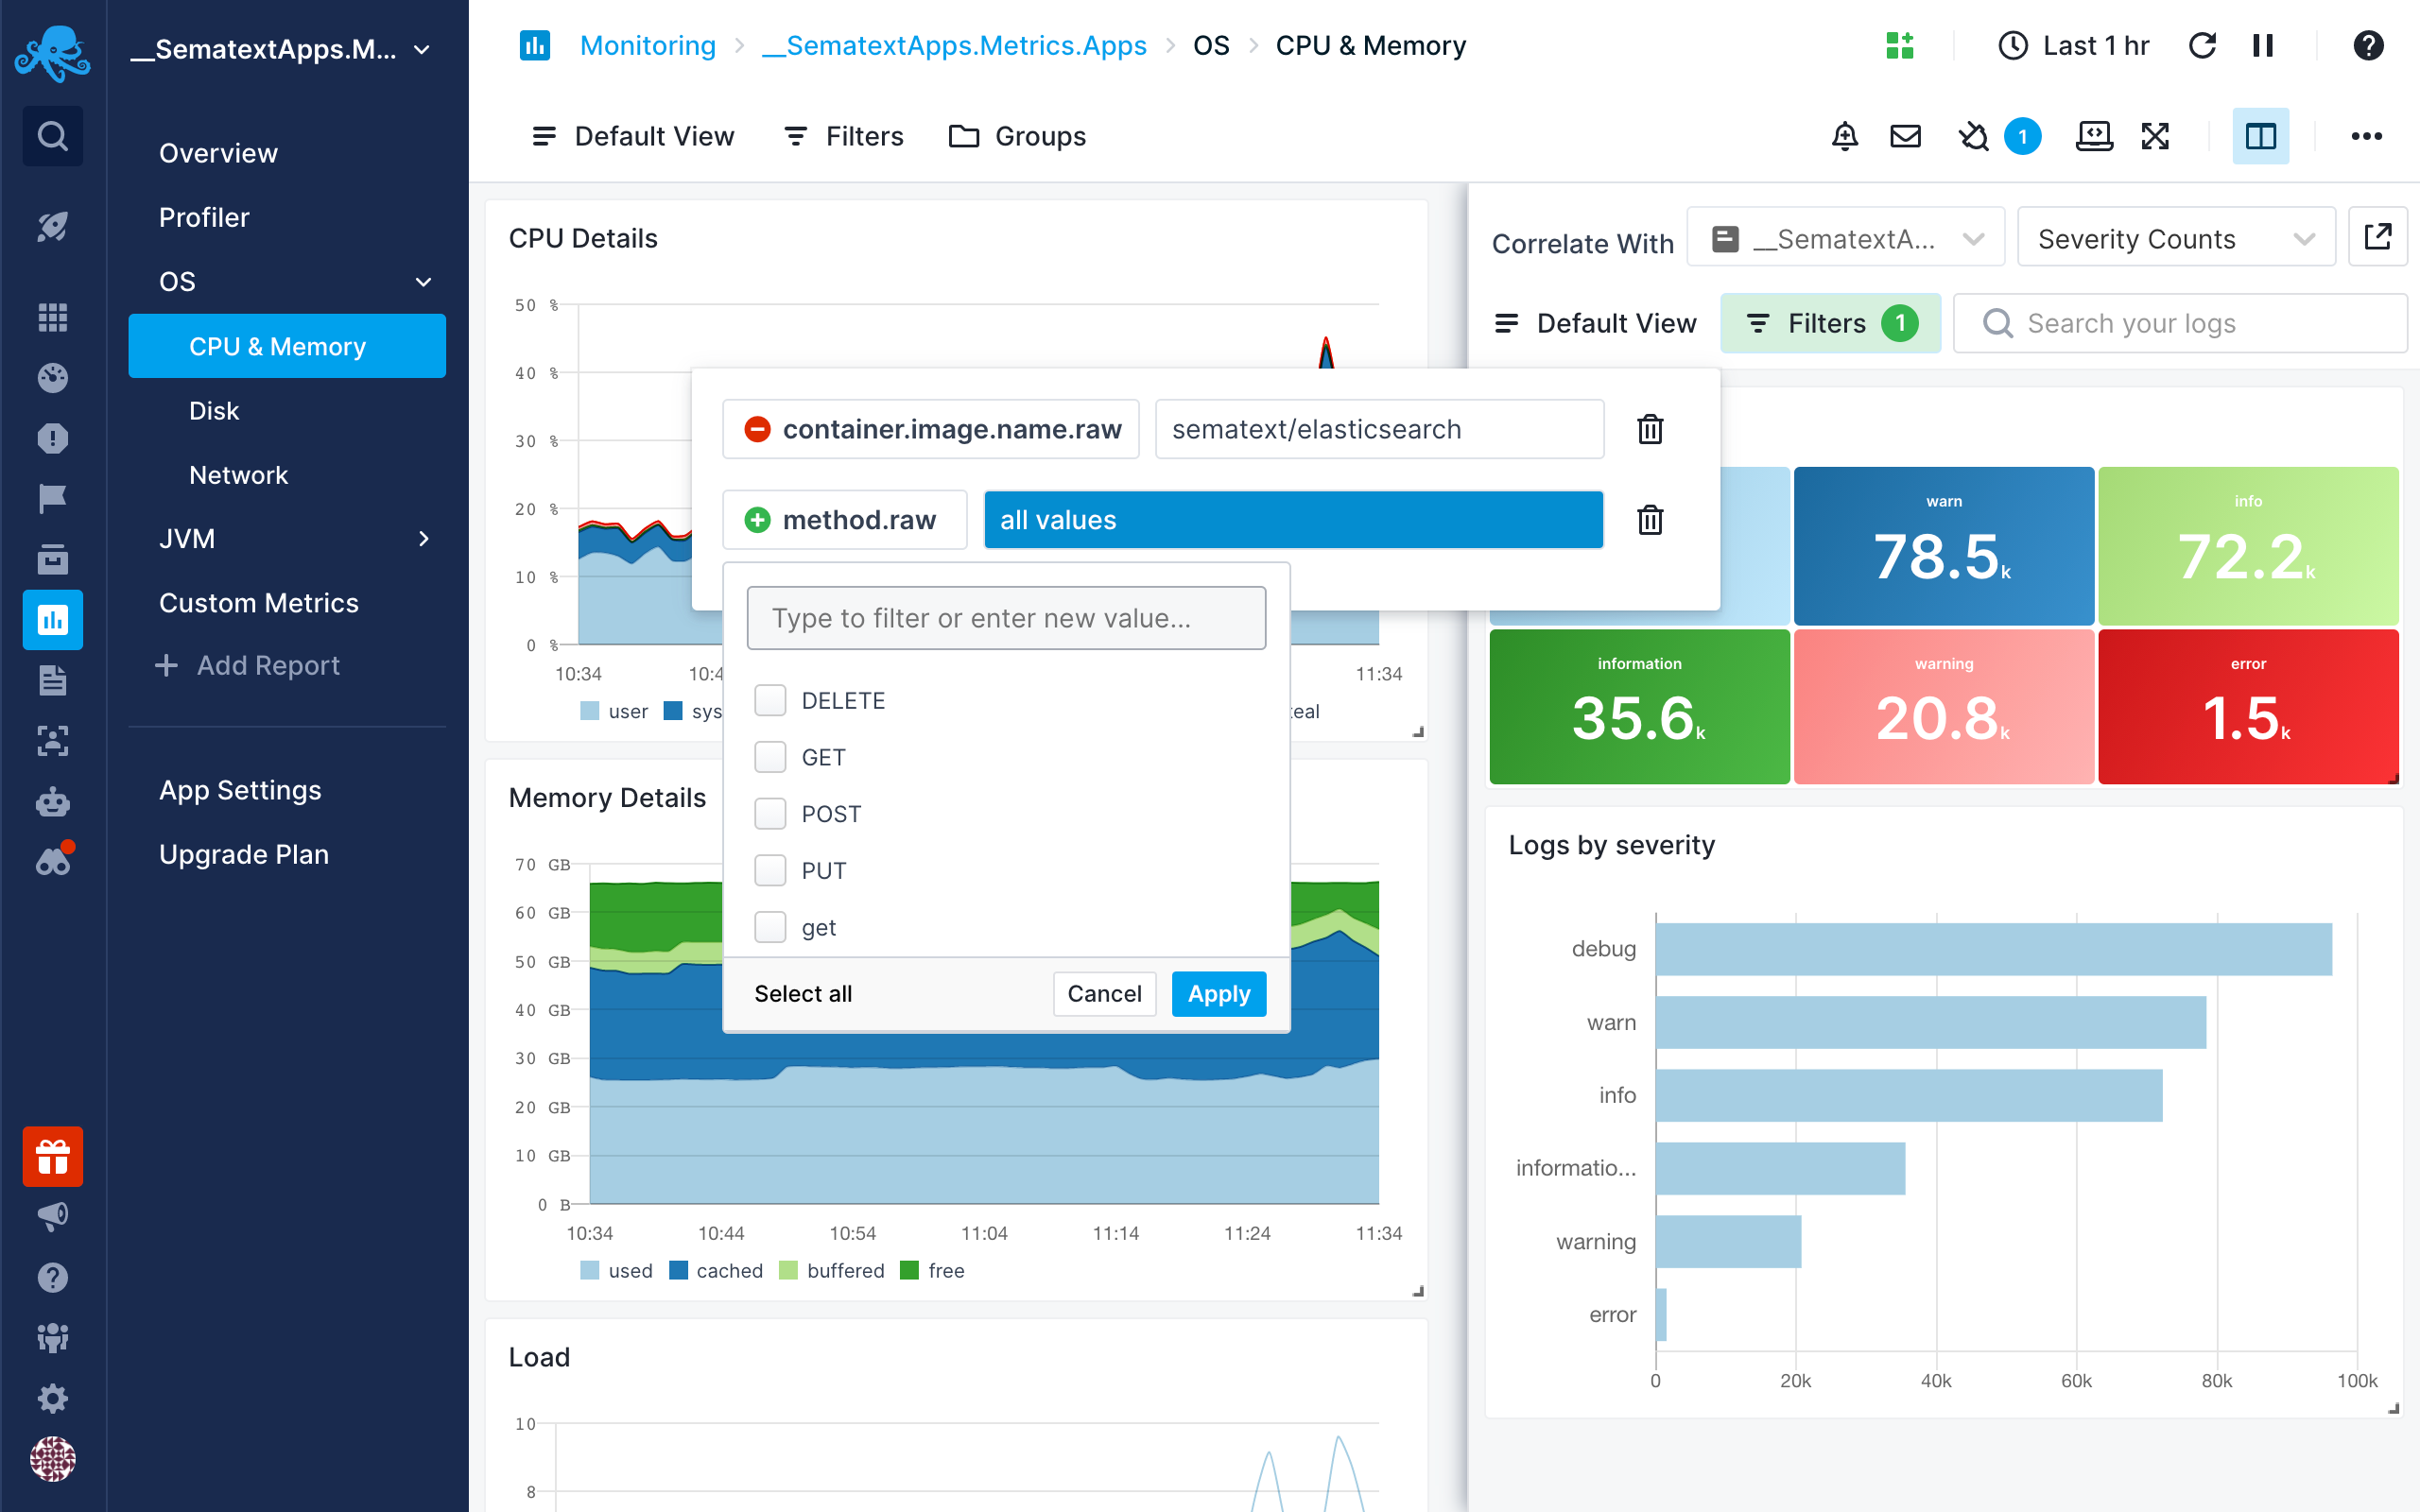Click the Select all link in filter dialog
This screenshot has height=1512, width=2420.
click(802, 991)
